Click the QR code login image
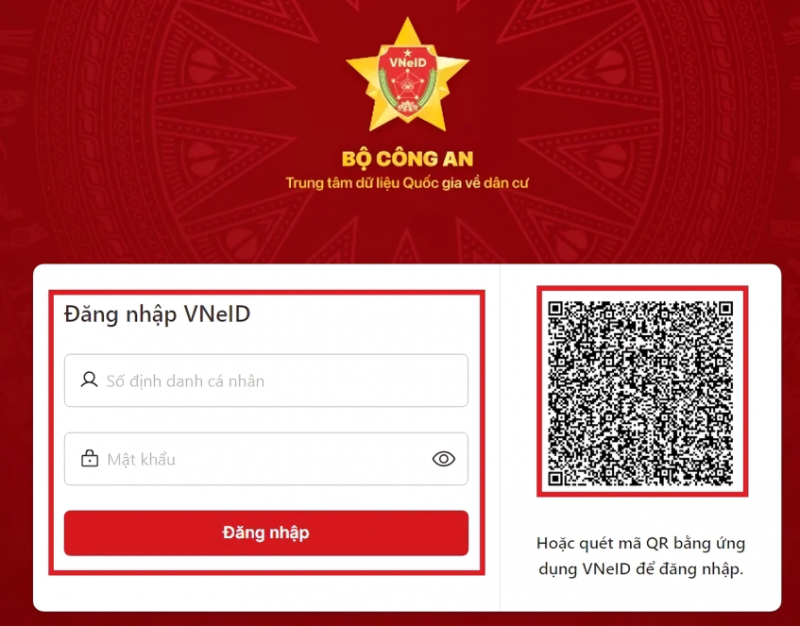This screenshot has height=626, width=800. [x=641, y=393]
